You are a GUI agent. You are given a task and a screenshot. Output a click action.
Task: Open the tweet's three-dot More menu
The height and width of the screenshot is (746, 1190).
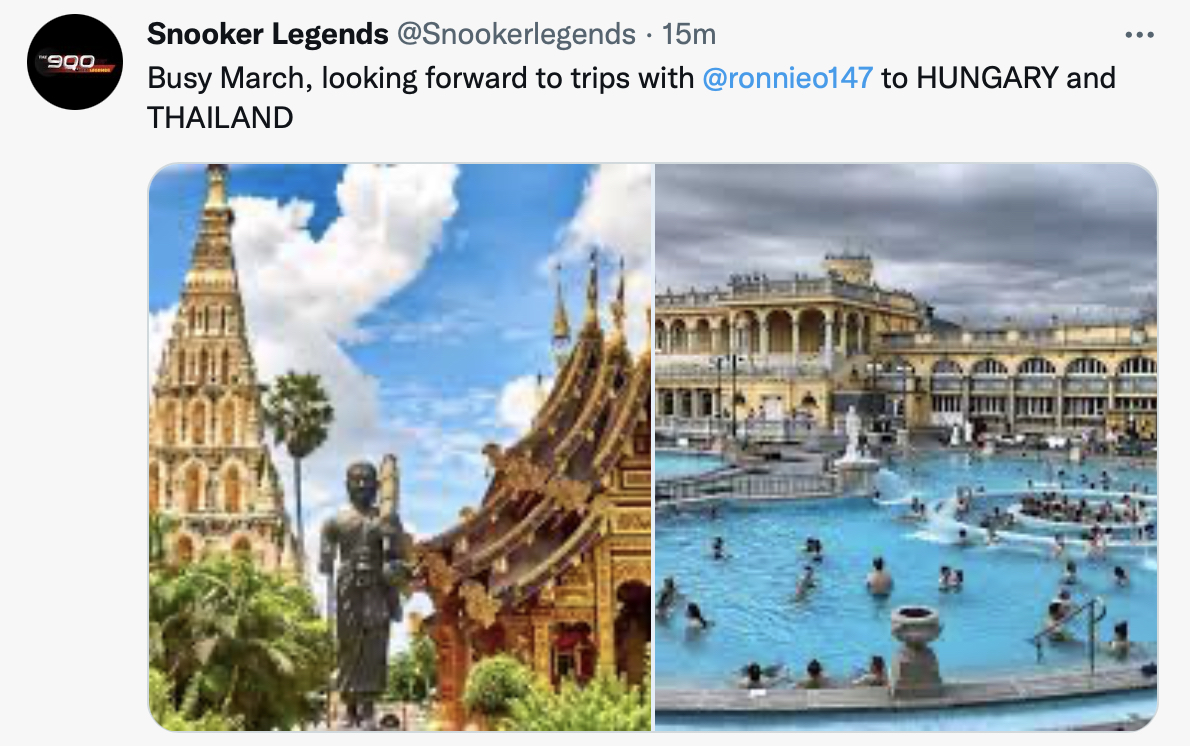[1139, 35]
